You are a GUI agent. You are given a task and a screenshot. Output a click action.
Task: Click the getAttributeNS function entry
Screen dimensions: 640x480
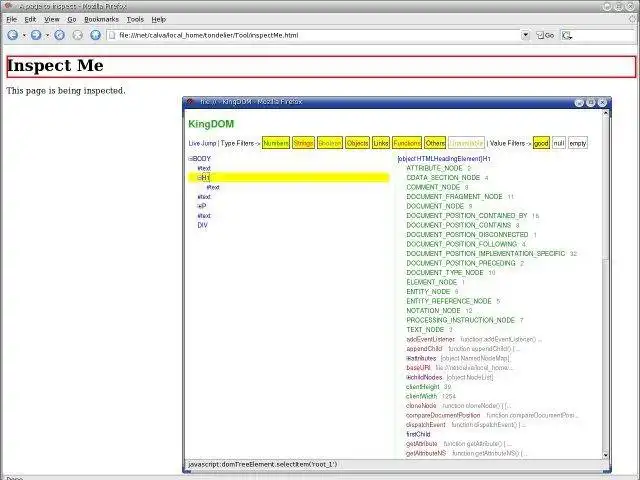pos(426,453)
